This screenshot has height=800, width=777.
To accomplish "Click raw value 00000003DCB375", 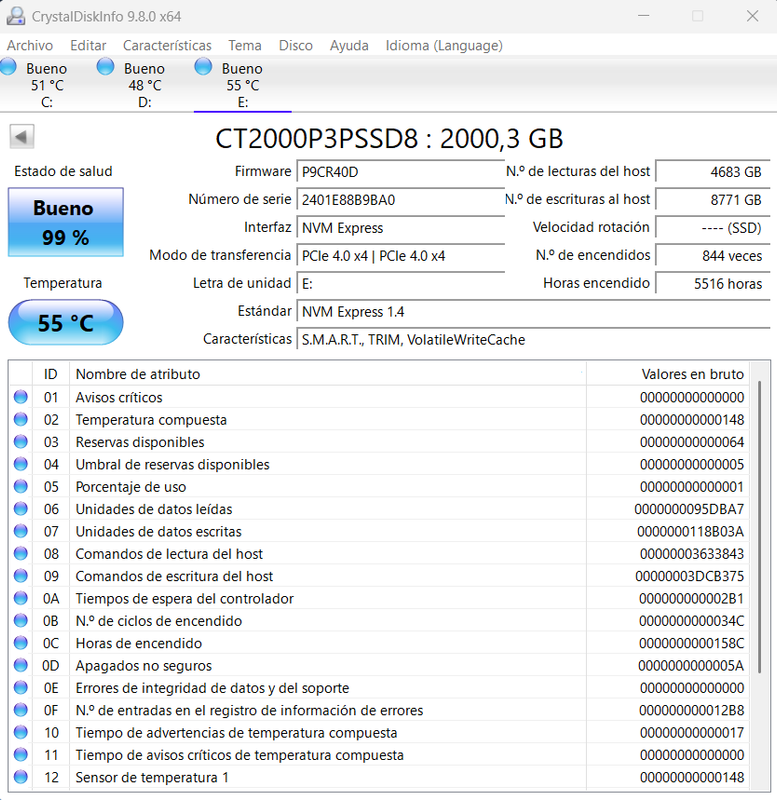I will pos(690,576).
